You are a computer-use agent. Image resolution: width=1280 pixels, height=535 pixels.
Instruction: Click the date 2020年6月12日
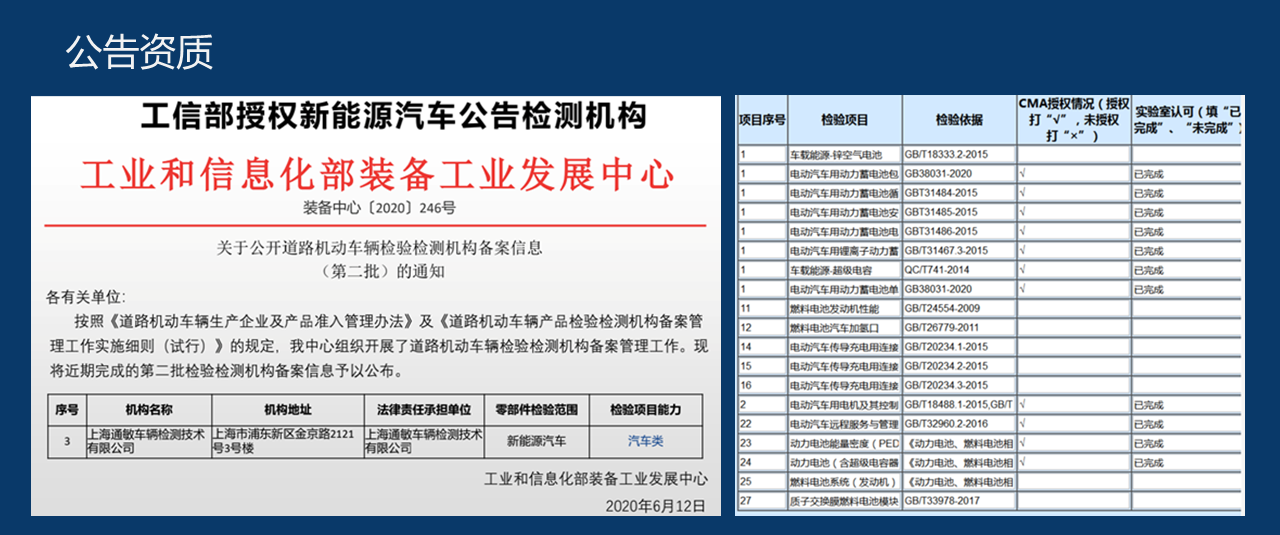tap(655, 506)
